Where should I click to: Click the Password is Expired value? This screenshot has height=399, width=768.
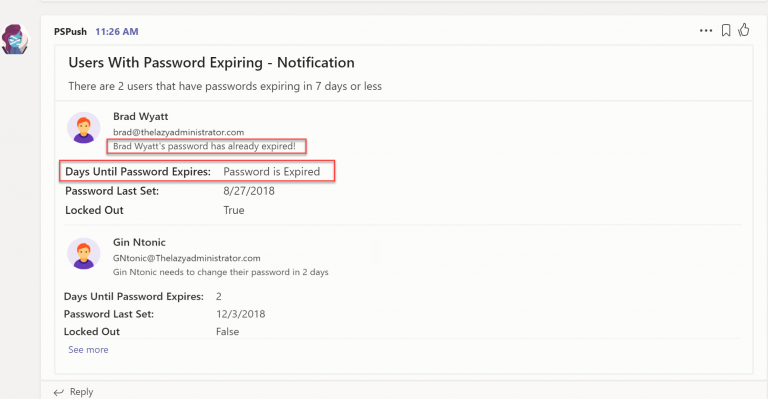point(271,172)
